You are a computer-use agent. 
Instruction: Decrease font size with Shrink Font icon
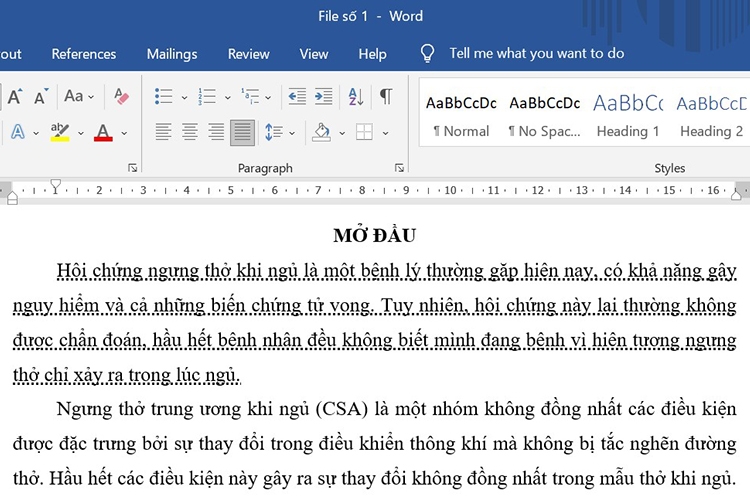(x=41, y=97)
